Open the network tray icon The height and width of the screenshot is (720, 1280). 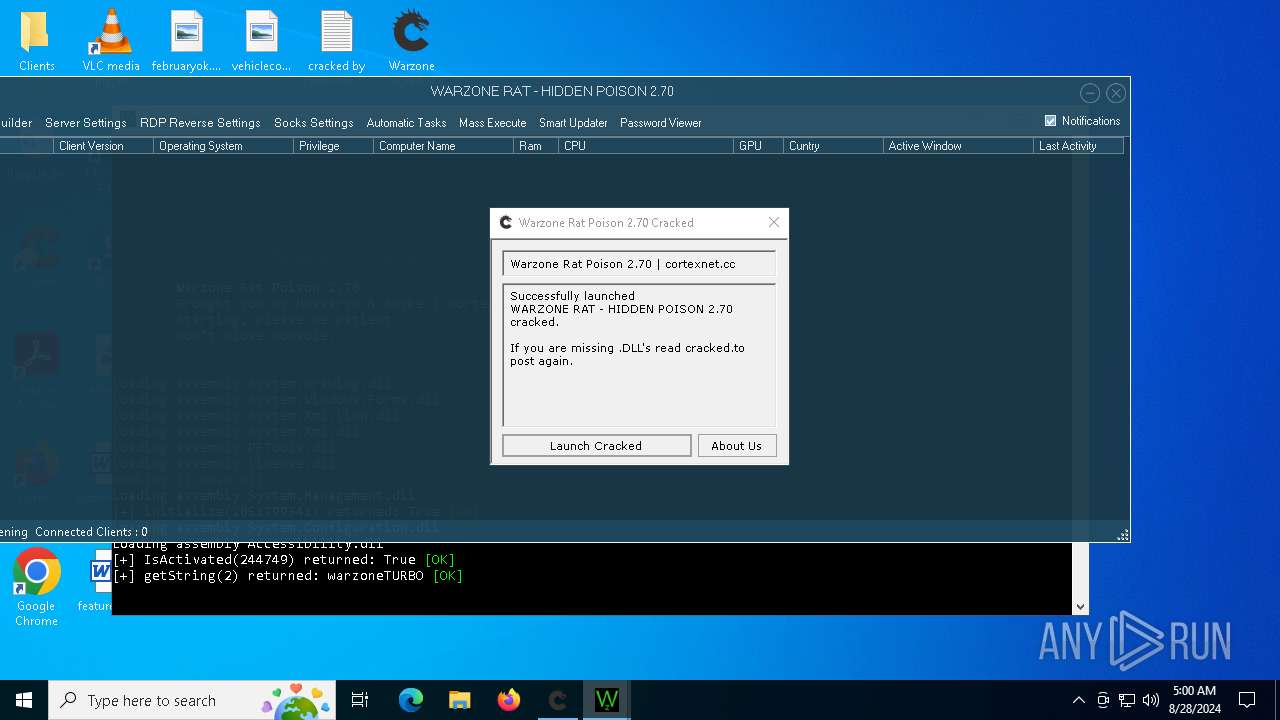coord(1127,700)
